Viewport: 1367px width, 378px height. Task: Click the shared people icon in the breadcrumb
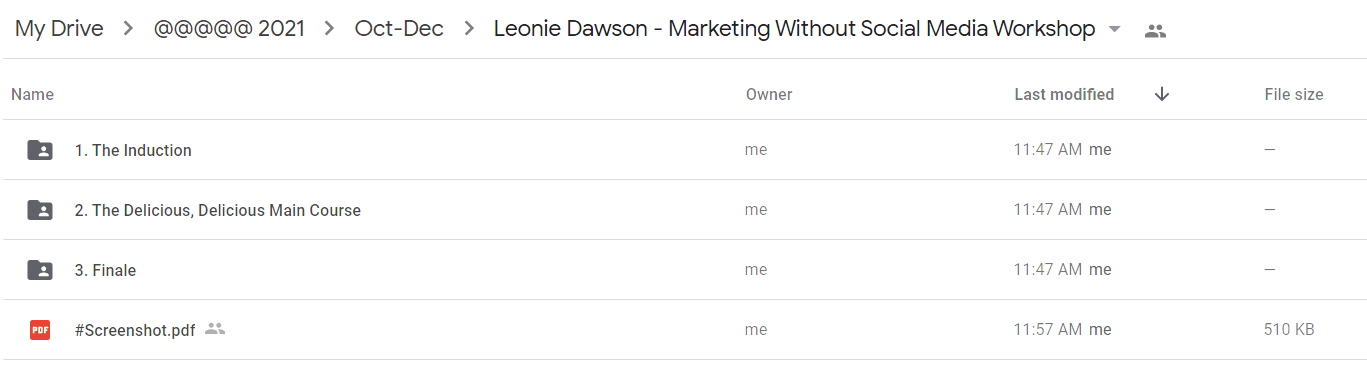1155,31
